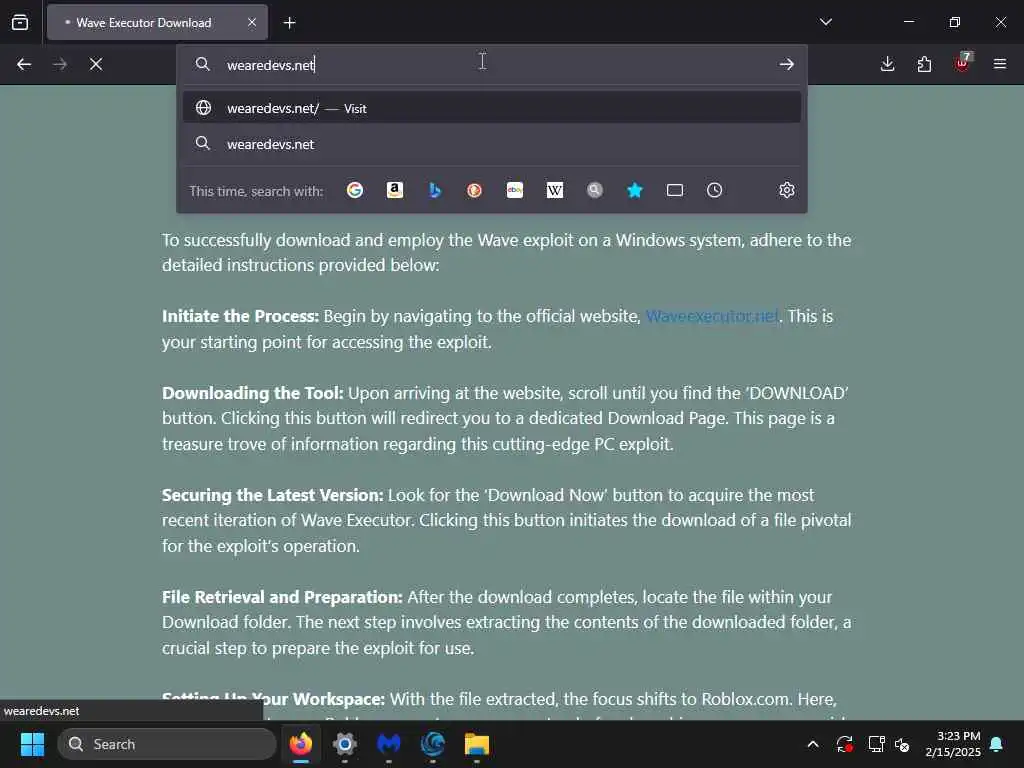The image size is (1024, 768).
Task: Search in open tabs icon
Action: 675,190
